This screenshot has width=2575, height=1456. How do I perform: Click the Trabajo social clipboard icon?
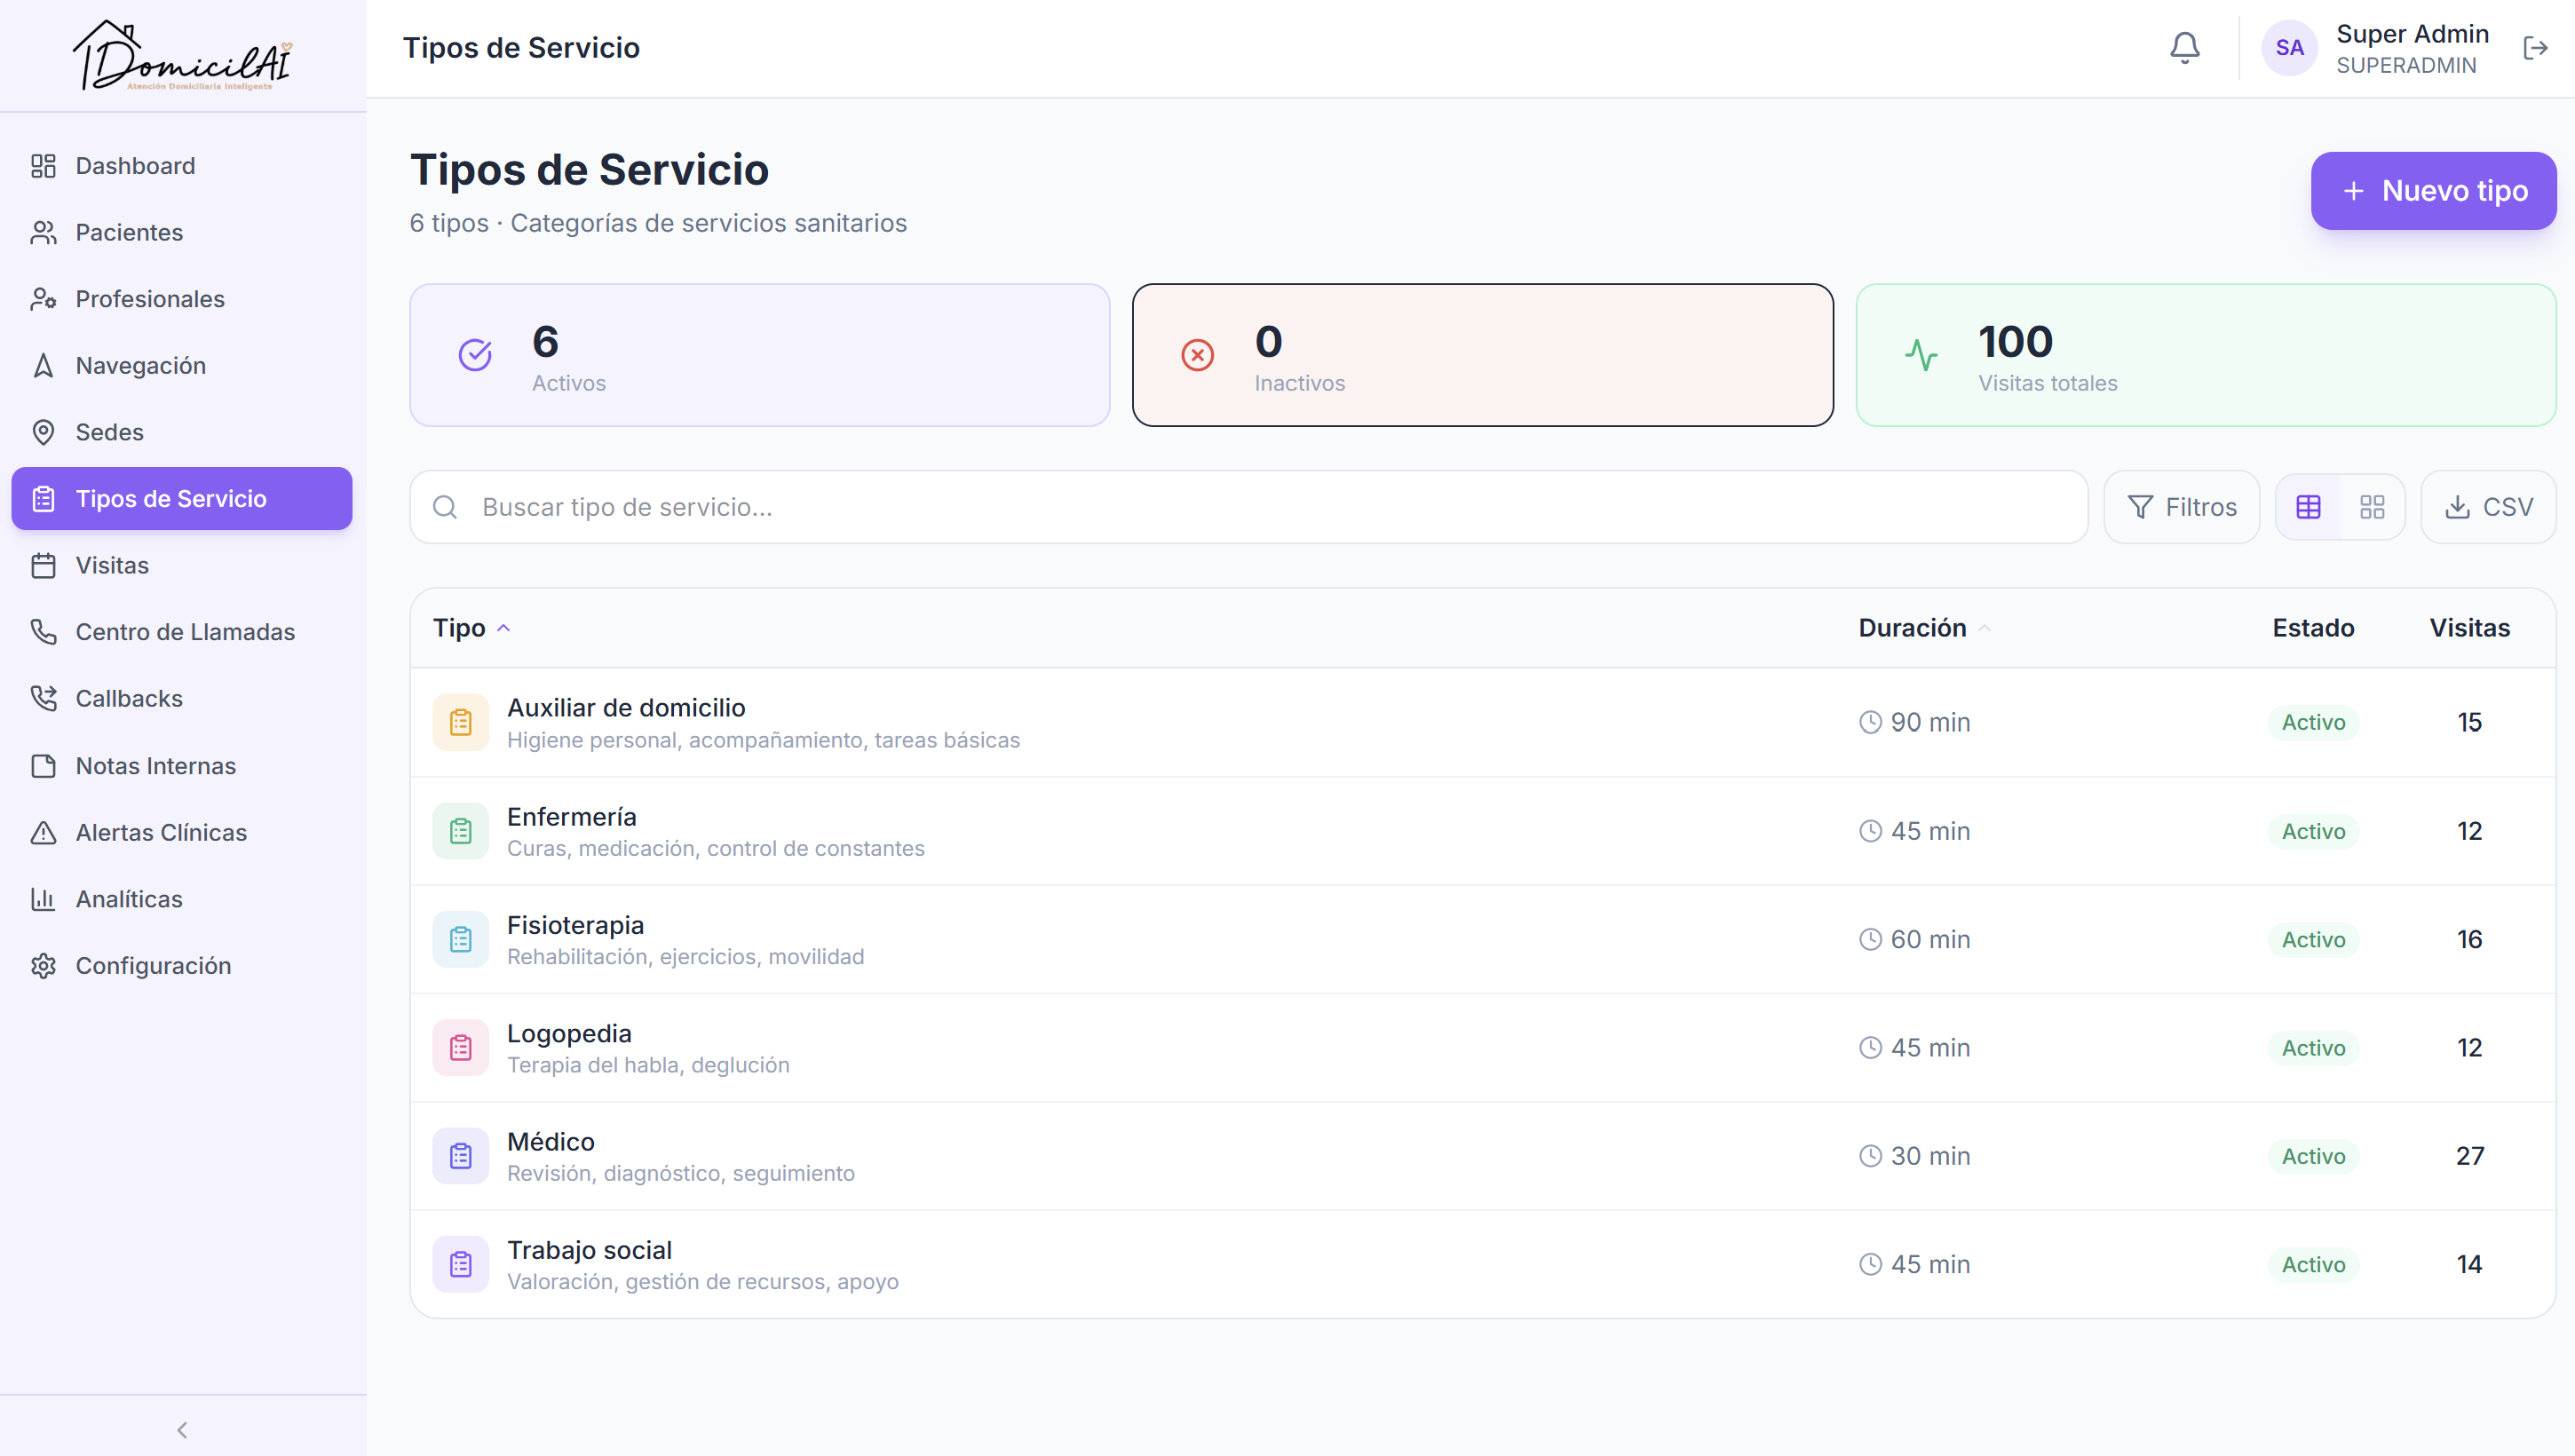(460, 1264)
